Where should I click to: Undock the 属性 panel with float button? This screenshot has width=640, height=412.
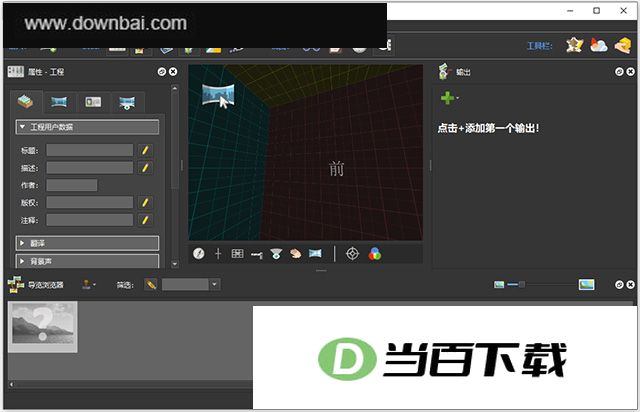click(162, 72)
